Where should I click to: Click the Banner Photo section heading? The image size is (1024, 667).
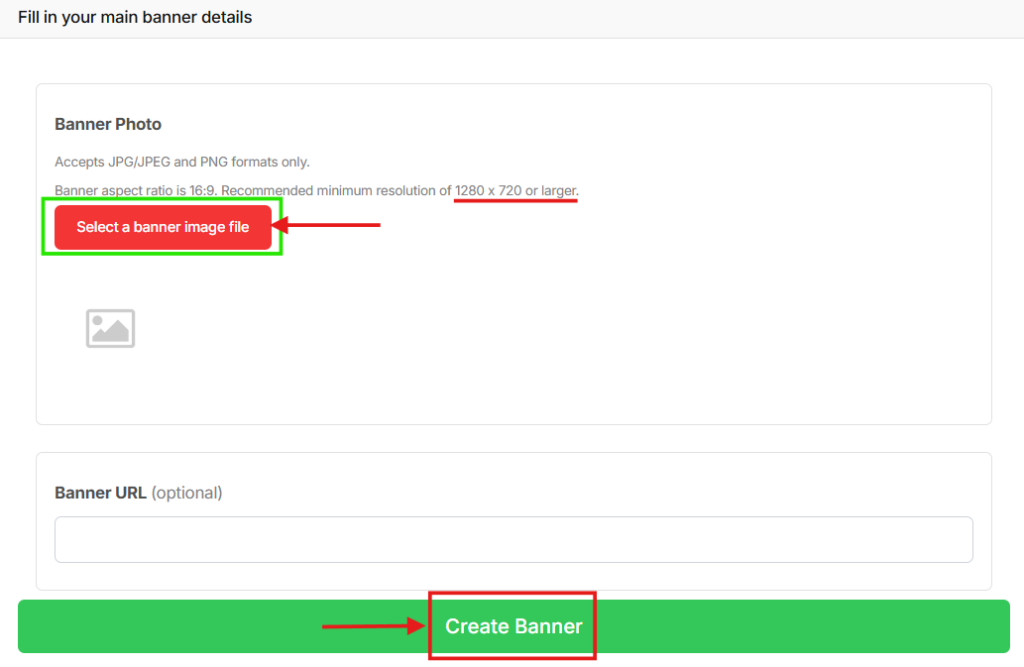(108, 124)
